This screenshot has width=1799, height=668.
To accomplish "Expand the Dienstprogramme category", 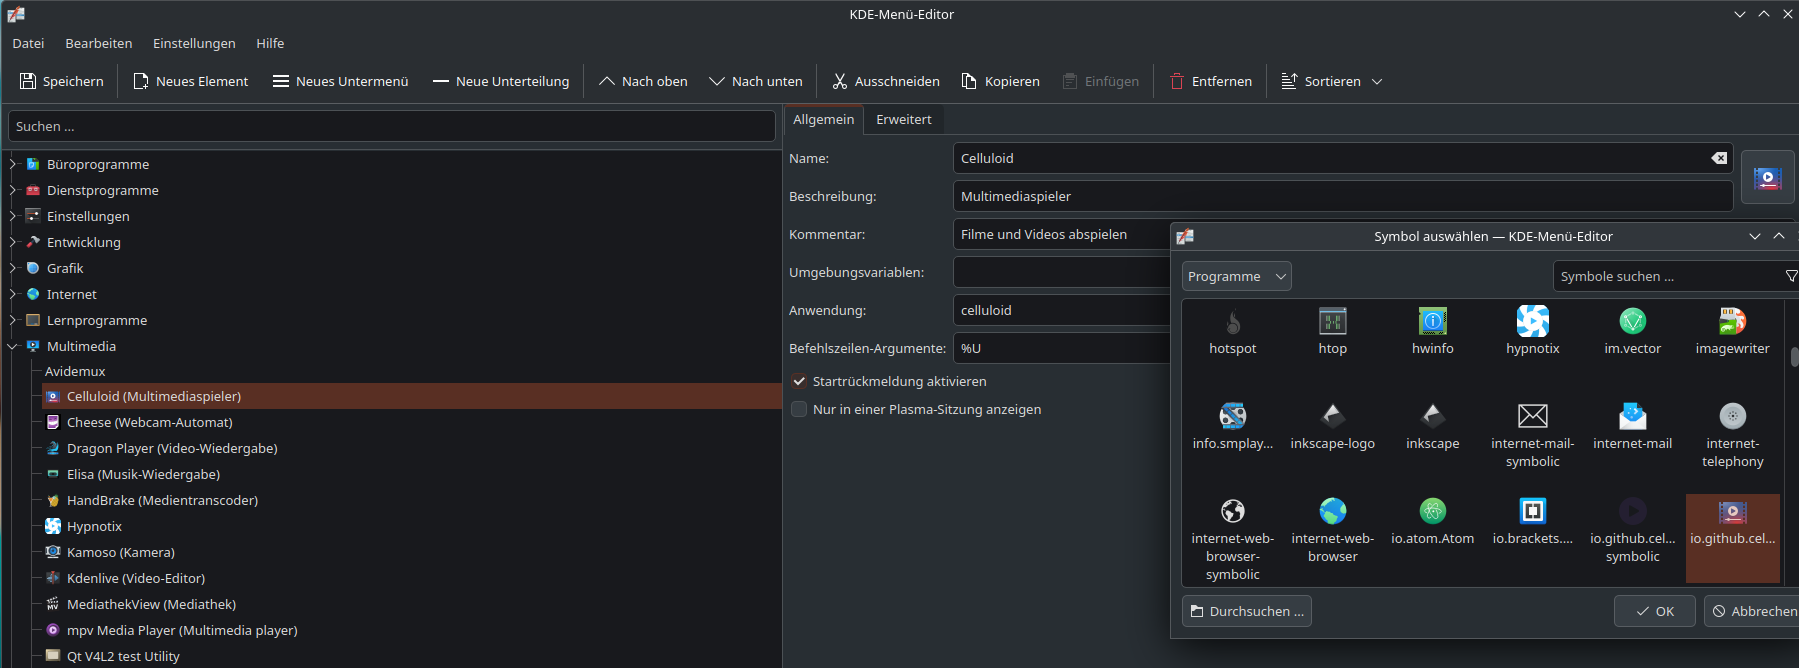I will [13, 190].
